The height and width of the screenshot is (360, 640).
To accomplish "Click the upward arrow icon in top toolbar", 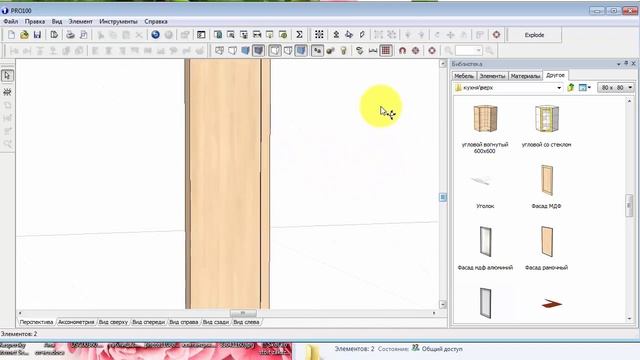I will pyautogui.click(x=336, y=35).
